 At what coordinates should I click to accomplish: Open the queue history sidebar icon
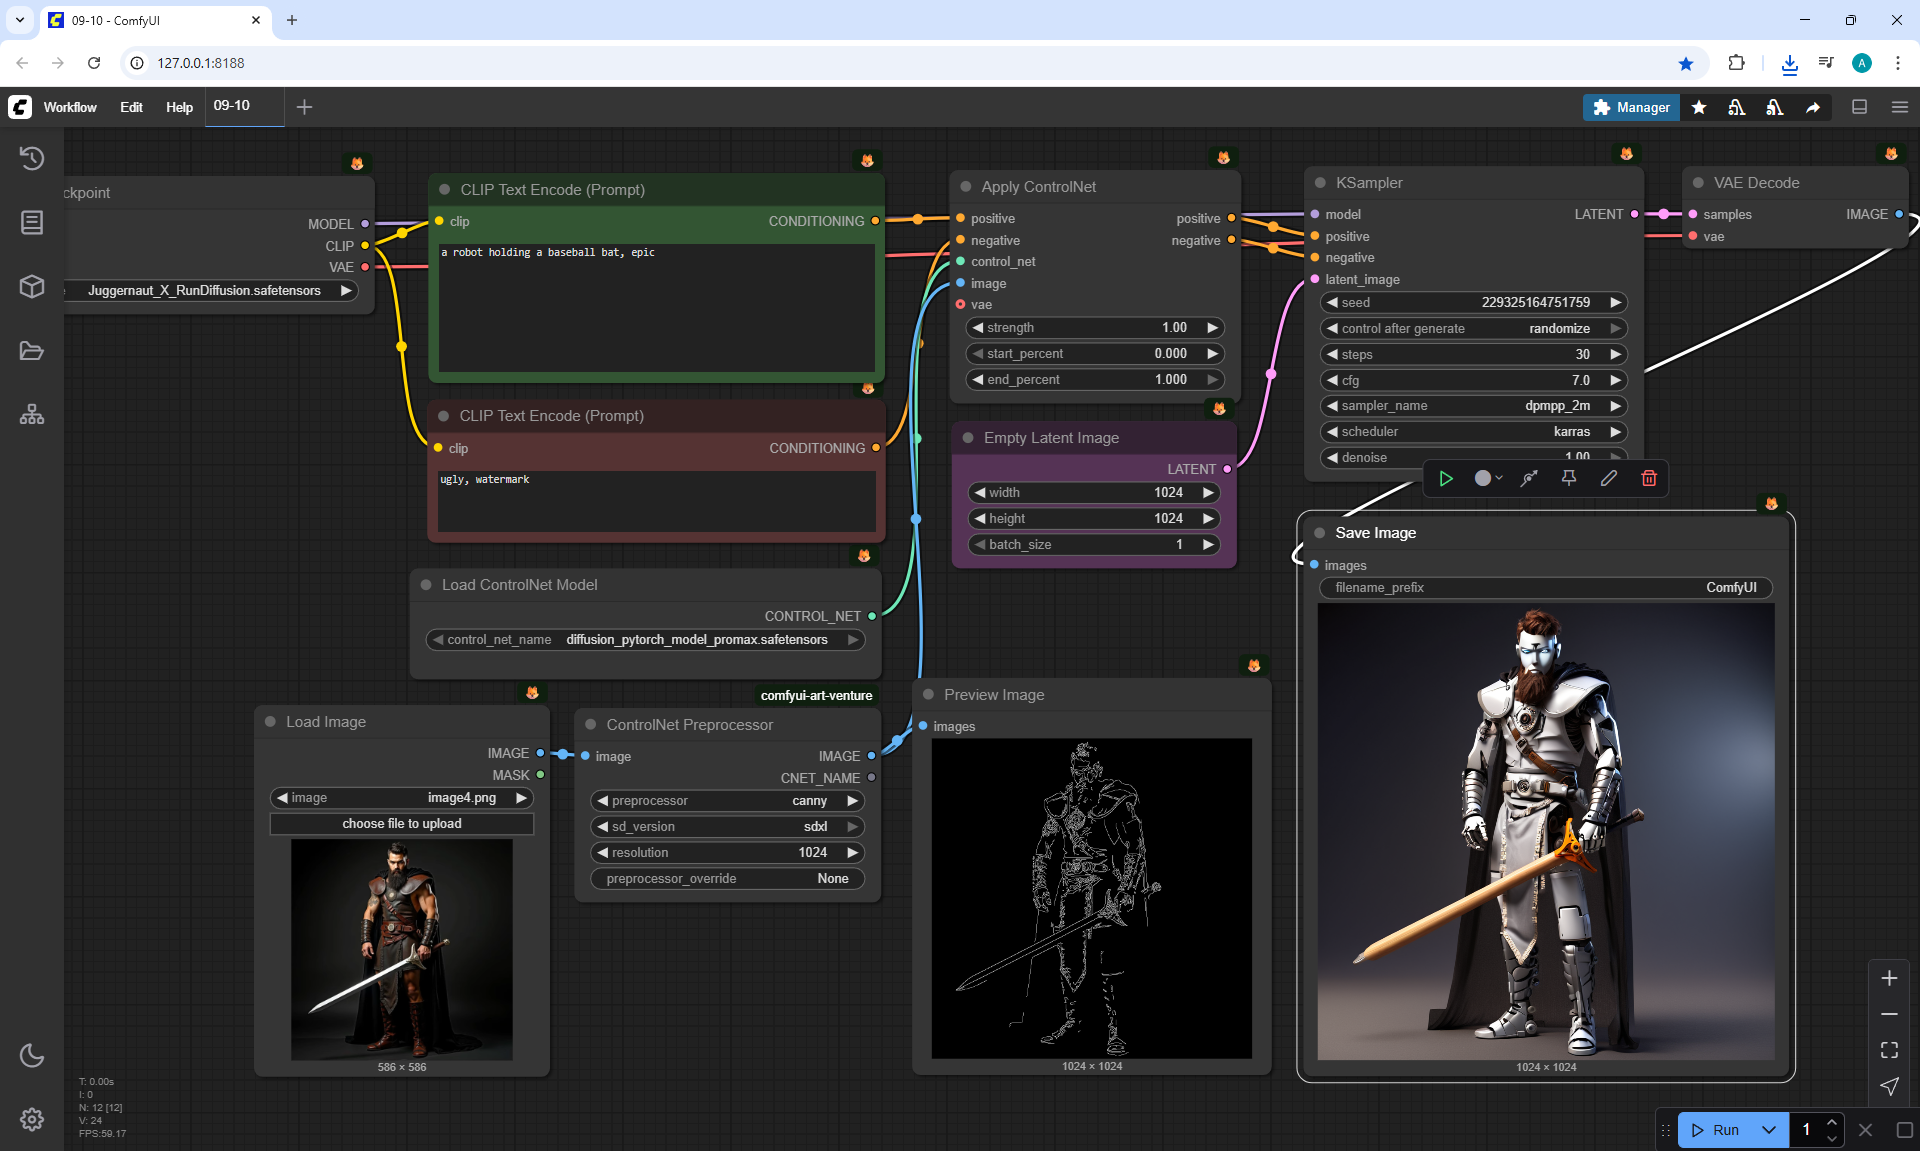[x=32, y=158]
